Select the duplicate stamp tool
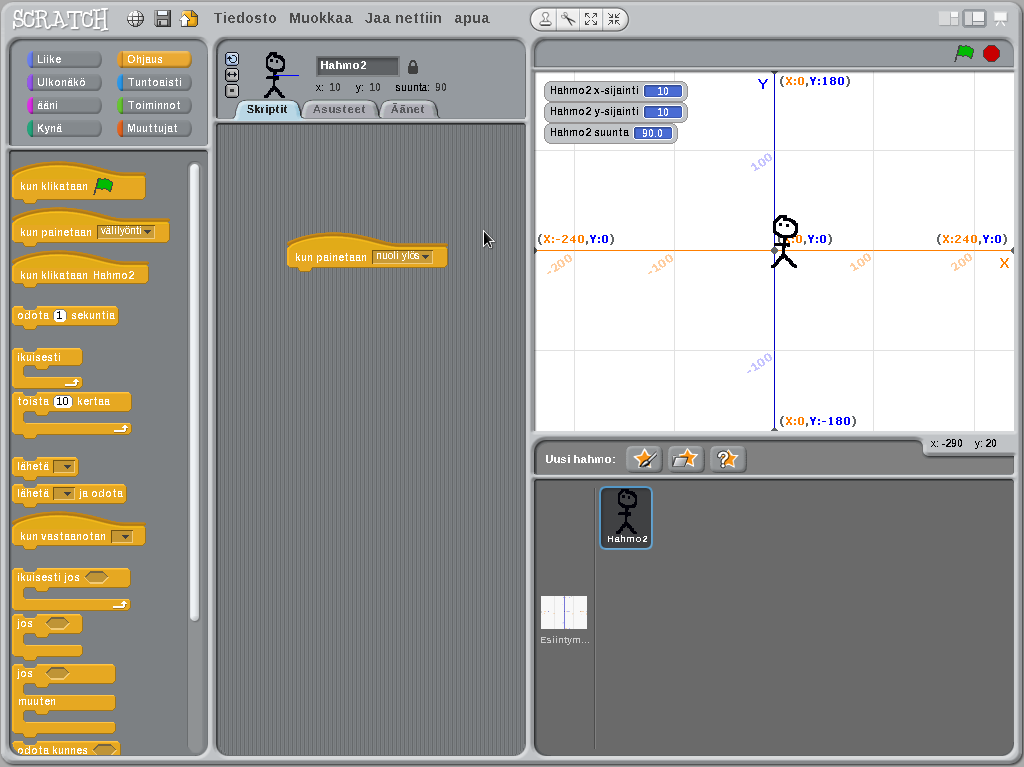This screenshot has height=767, width=1024. 545,20
